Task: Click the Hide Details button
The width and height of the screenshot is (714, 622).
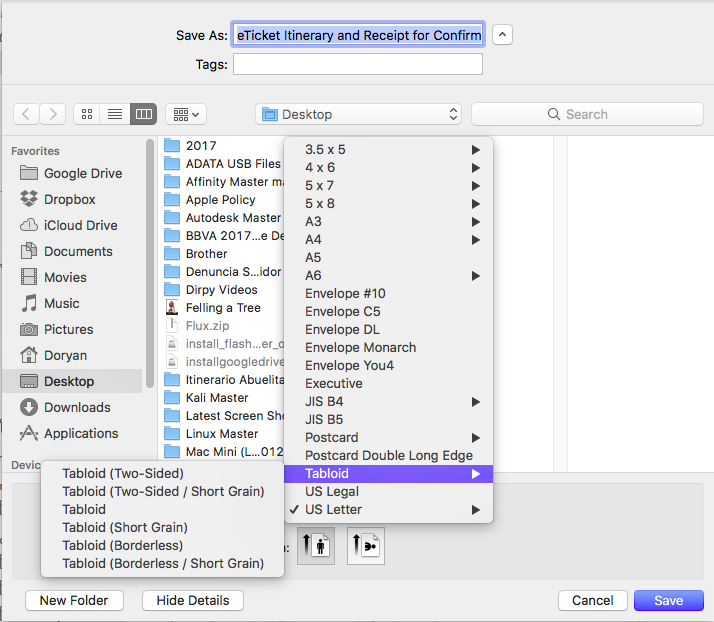Action: (x=193, y=600)
